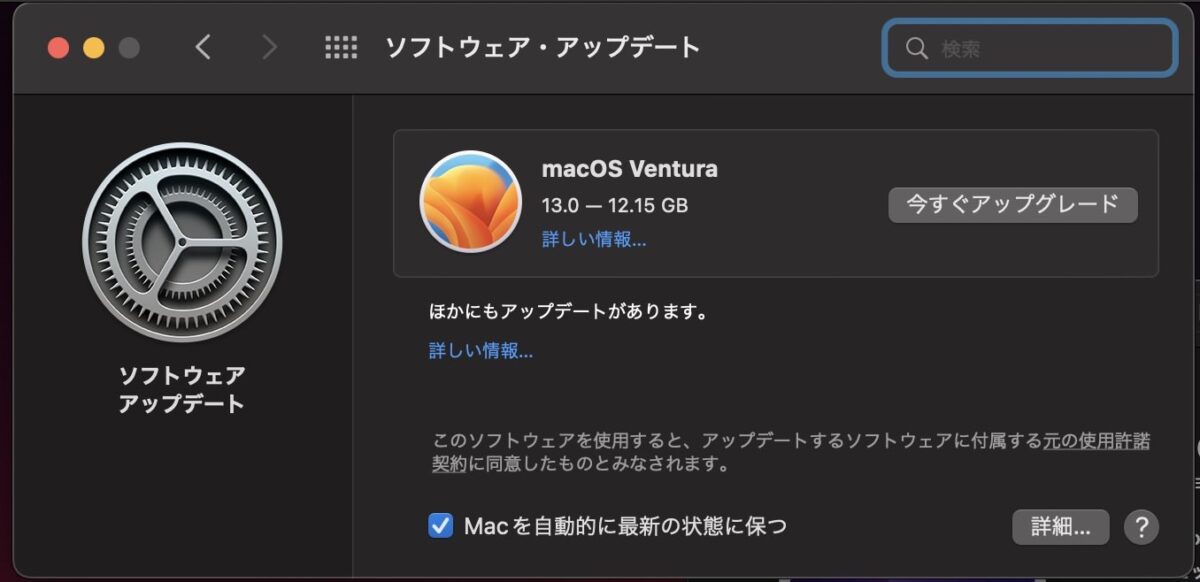Show all preferences via grid icon
Image resolution: width=1200 pixels, height=582 pixels.
tap(341, 47)
